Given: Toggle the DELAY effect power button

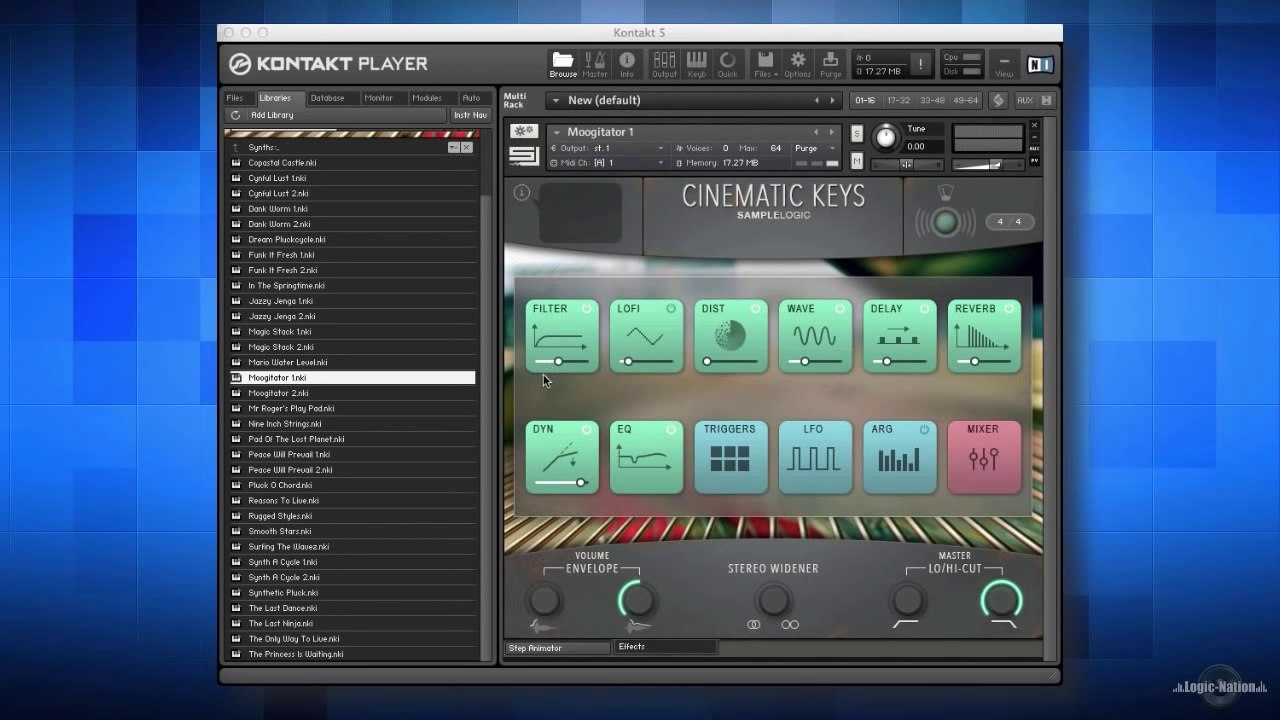Looking at the screenshot, I should [x=924, y=309].
